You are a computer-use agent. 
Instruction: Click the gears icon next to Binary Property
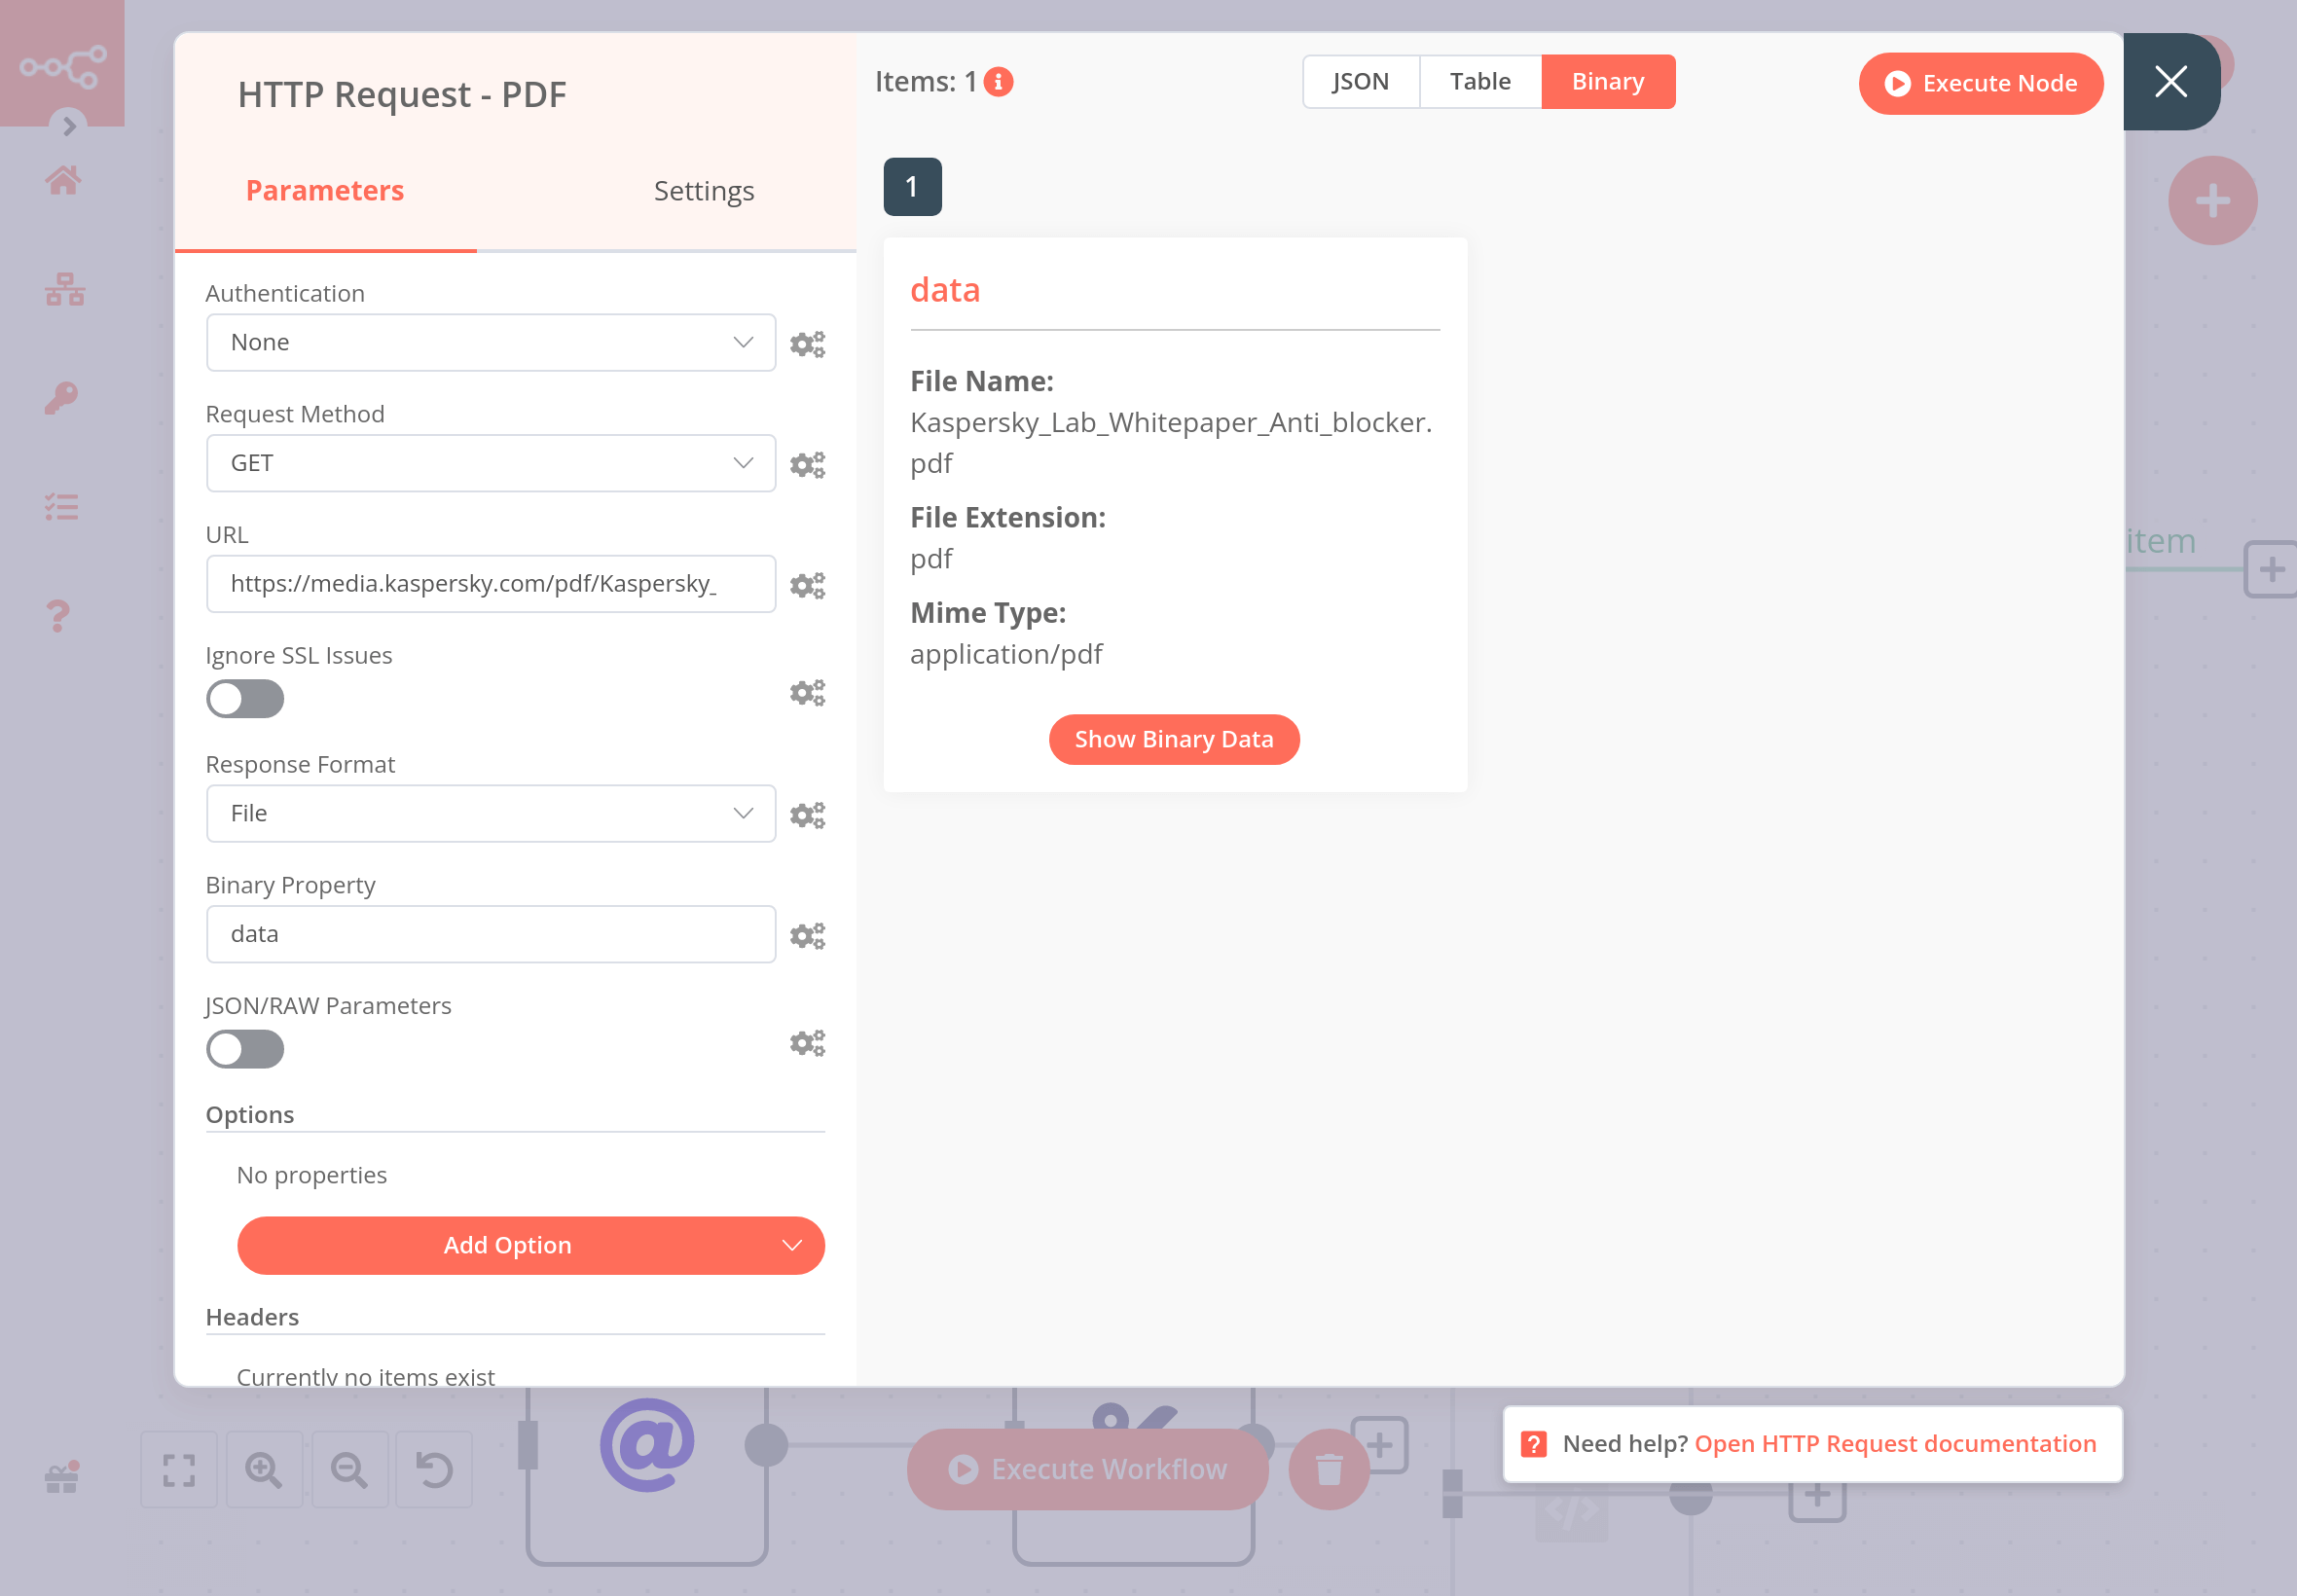click(807, 935)
